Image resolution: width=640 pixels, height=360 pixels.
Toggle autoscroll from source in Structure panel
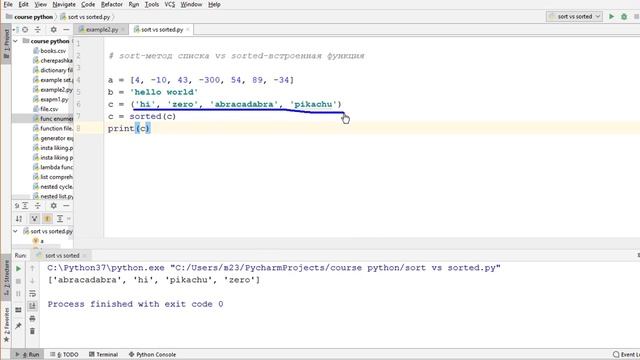(x=60, y=219)
